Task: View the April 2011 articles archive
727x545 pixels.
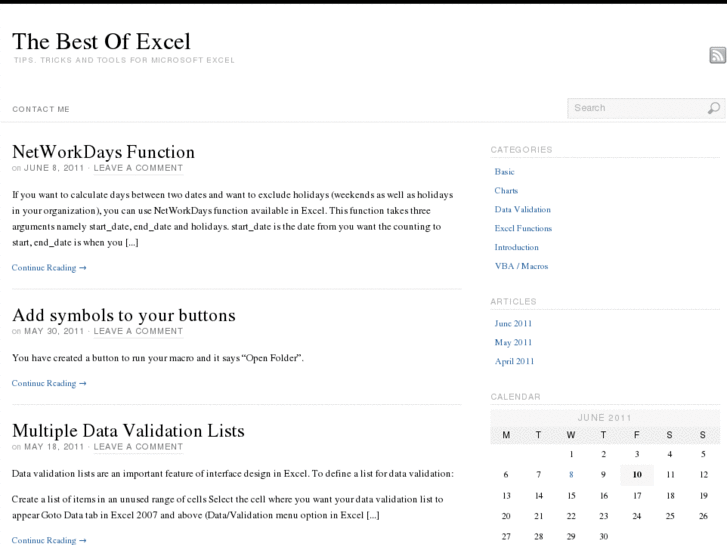Action: (x=514, y=362)
